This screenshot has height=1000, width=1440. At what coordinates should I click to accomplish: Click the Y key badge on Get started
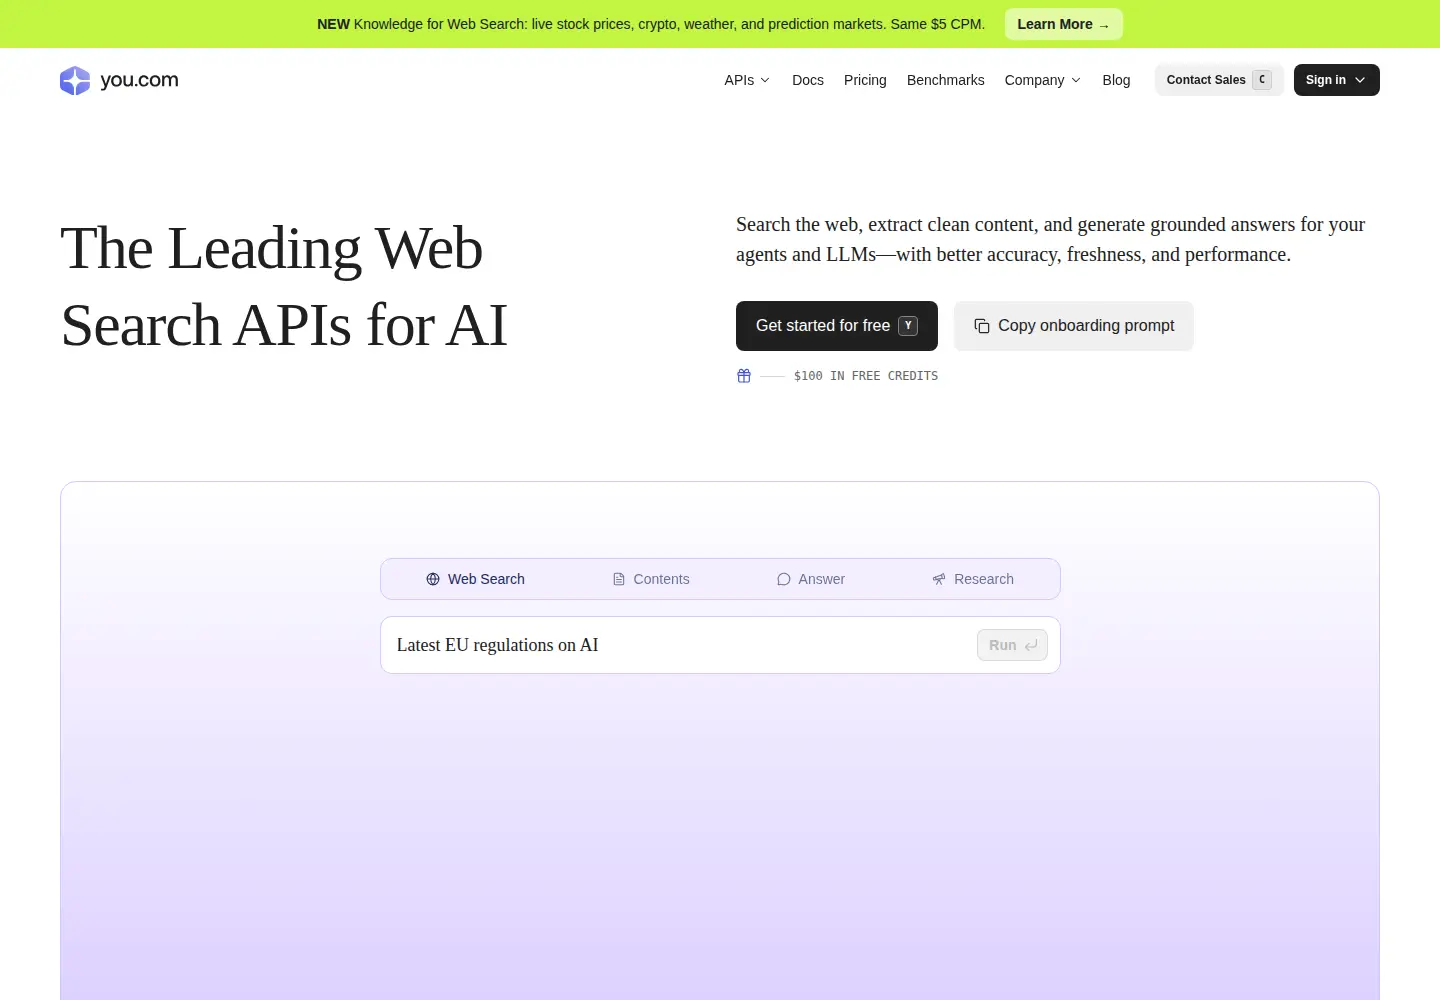tap(908, 326)
